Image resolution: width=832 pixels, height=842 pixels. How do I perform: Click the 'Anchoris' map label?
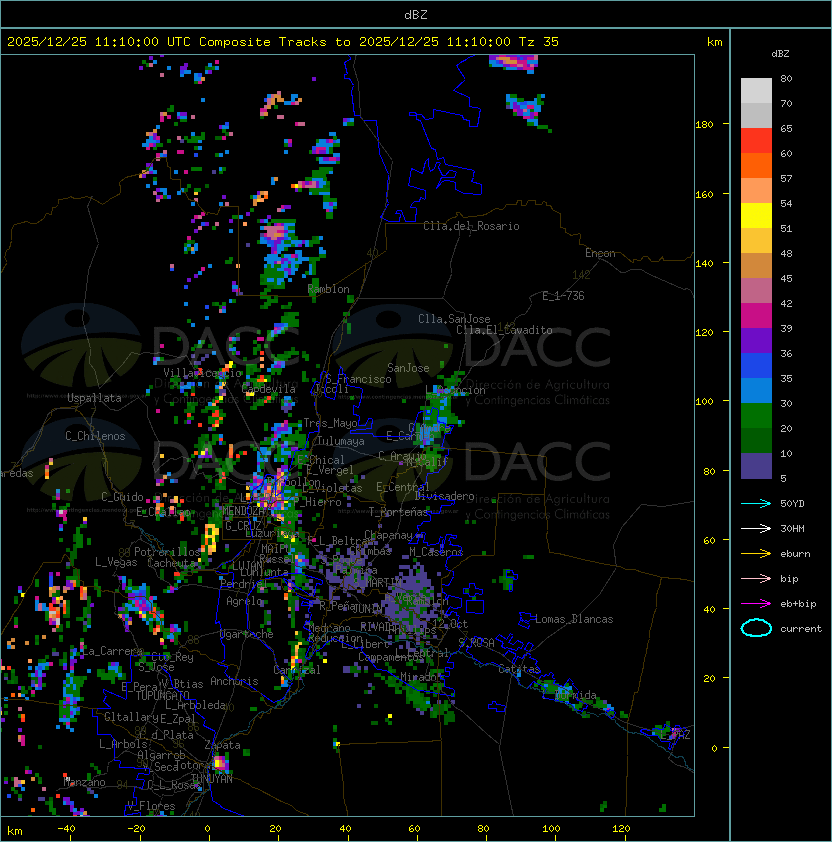(234, 681)
